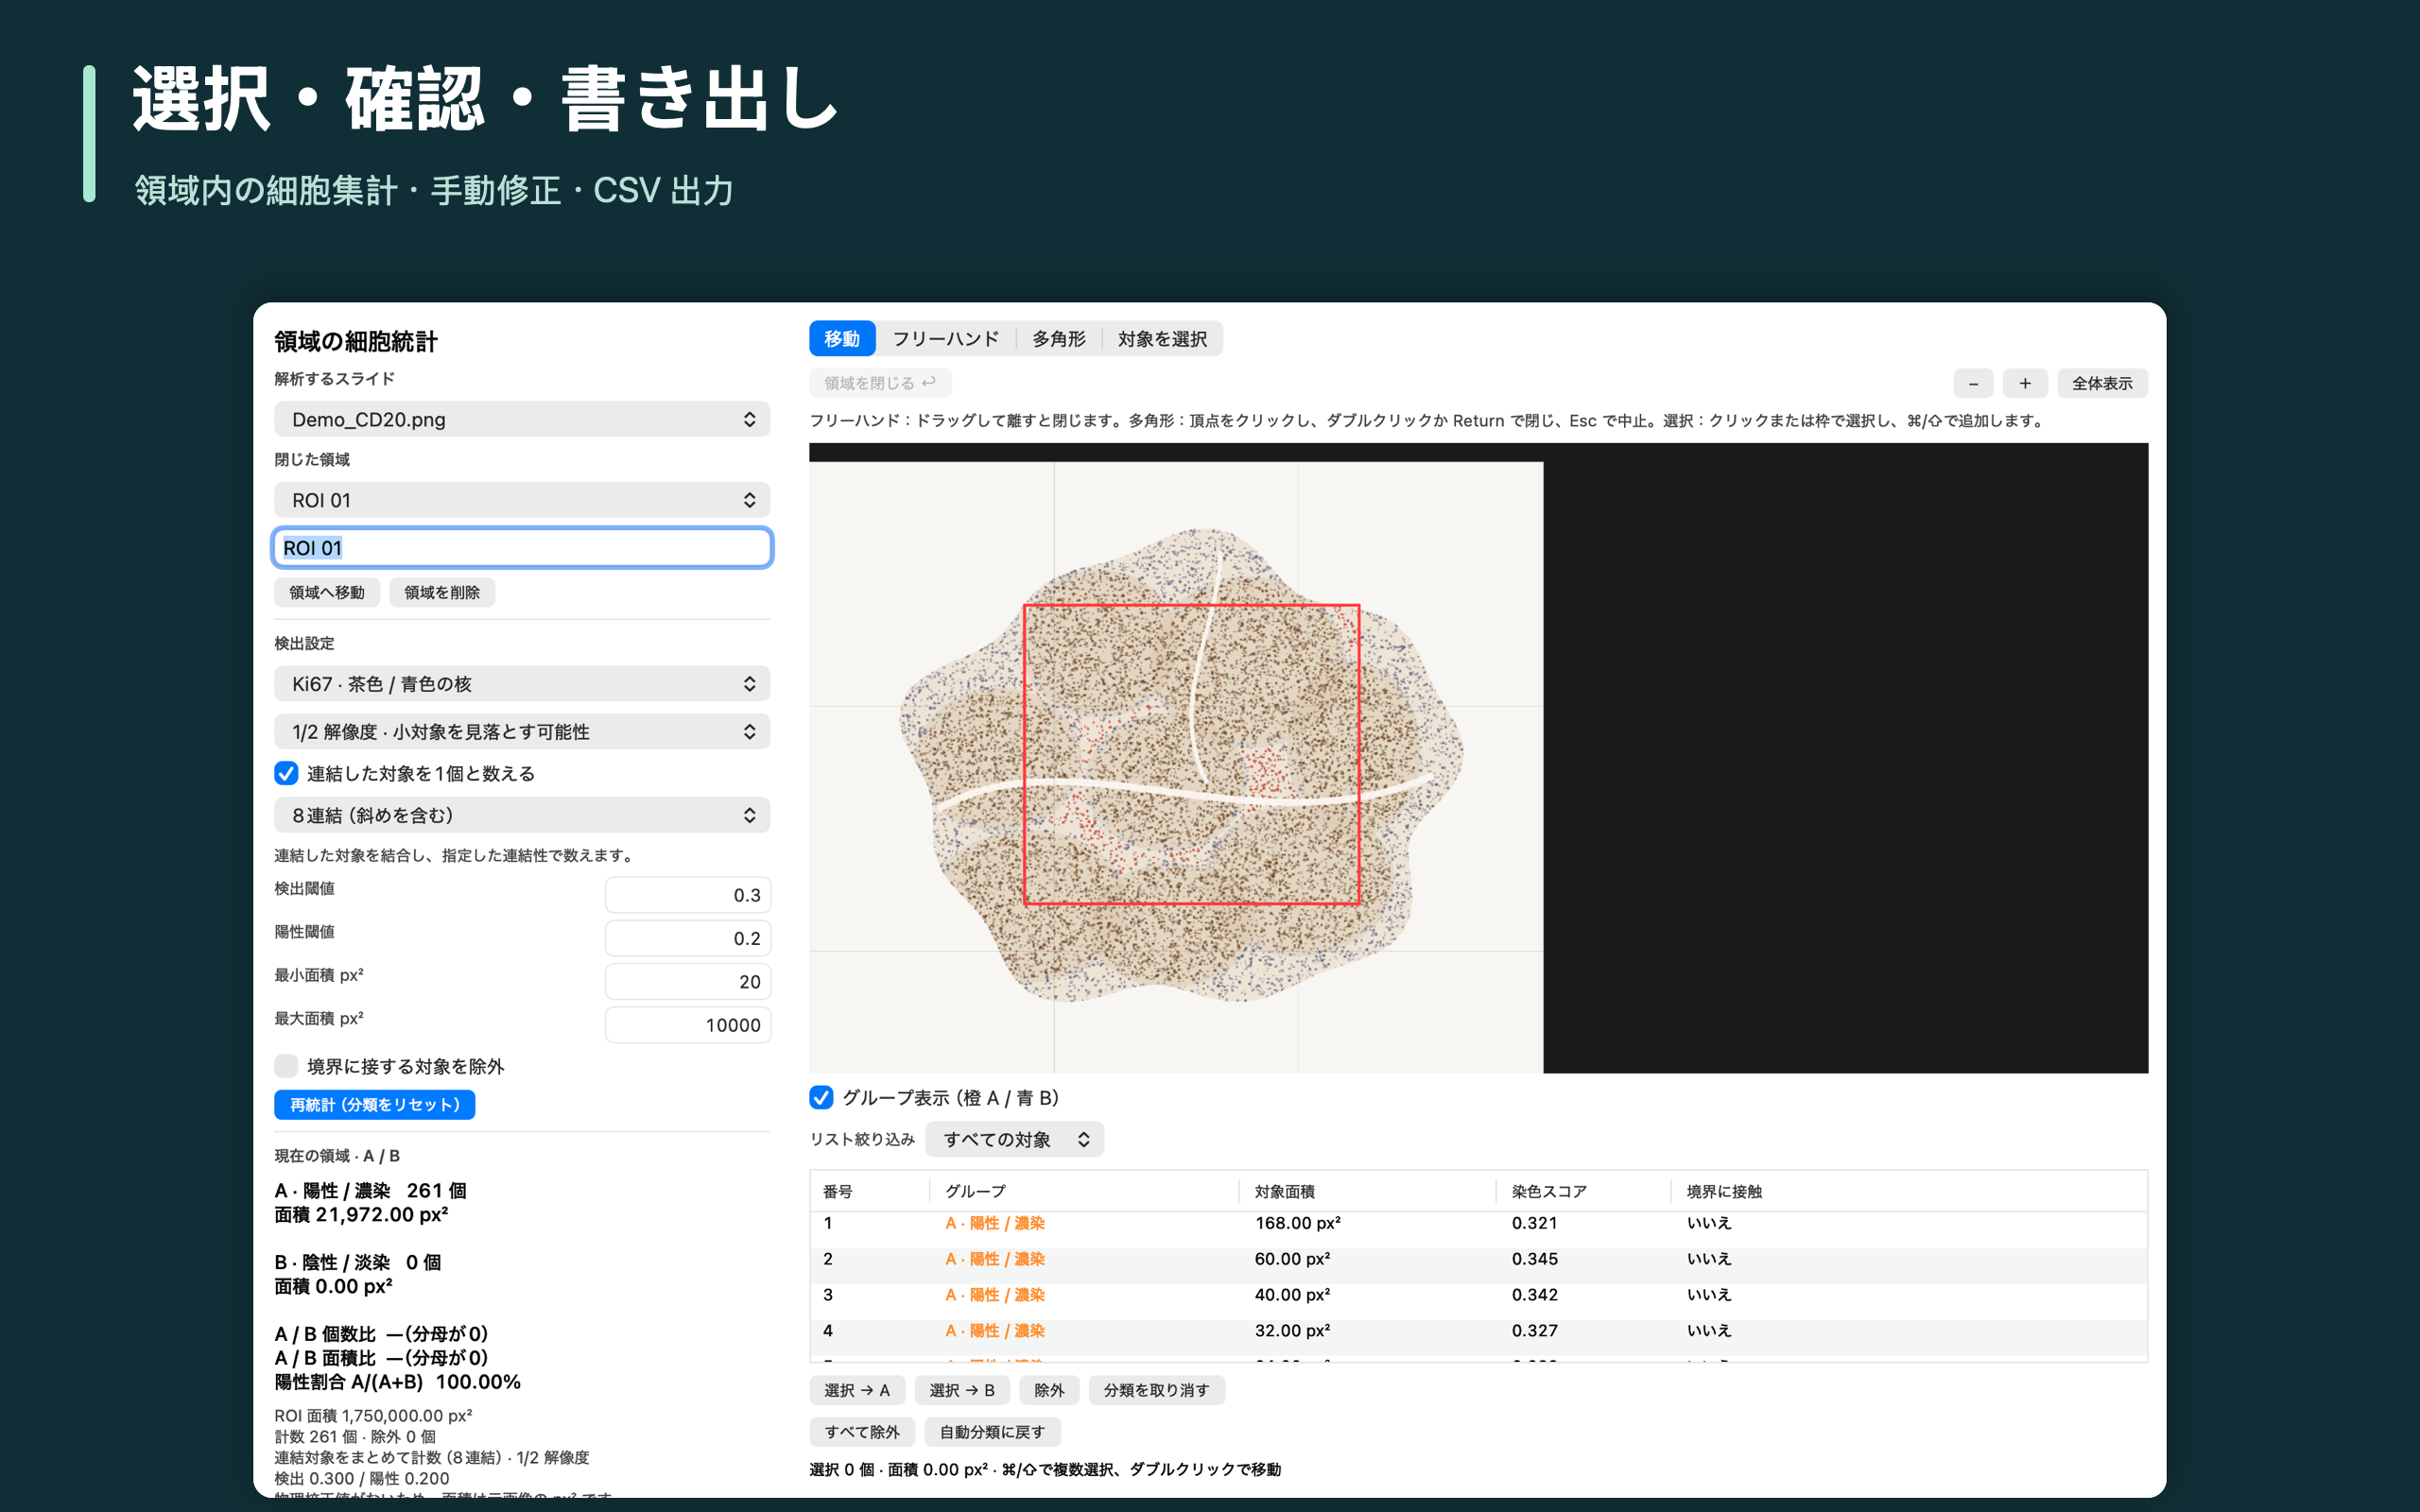Click the 領域へ移動 button
2420x1512 pixels.
pyautogui.click(x=327, y=592)
